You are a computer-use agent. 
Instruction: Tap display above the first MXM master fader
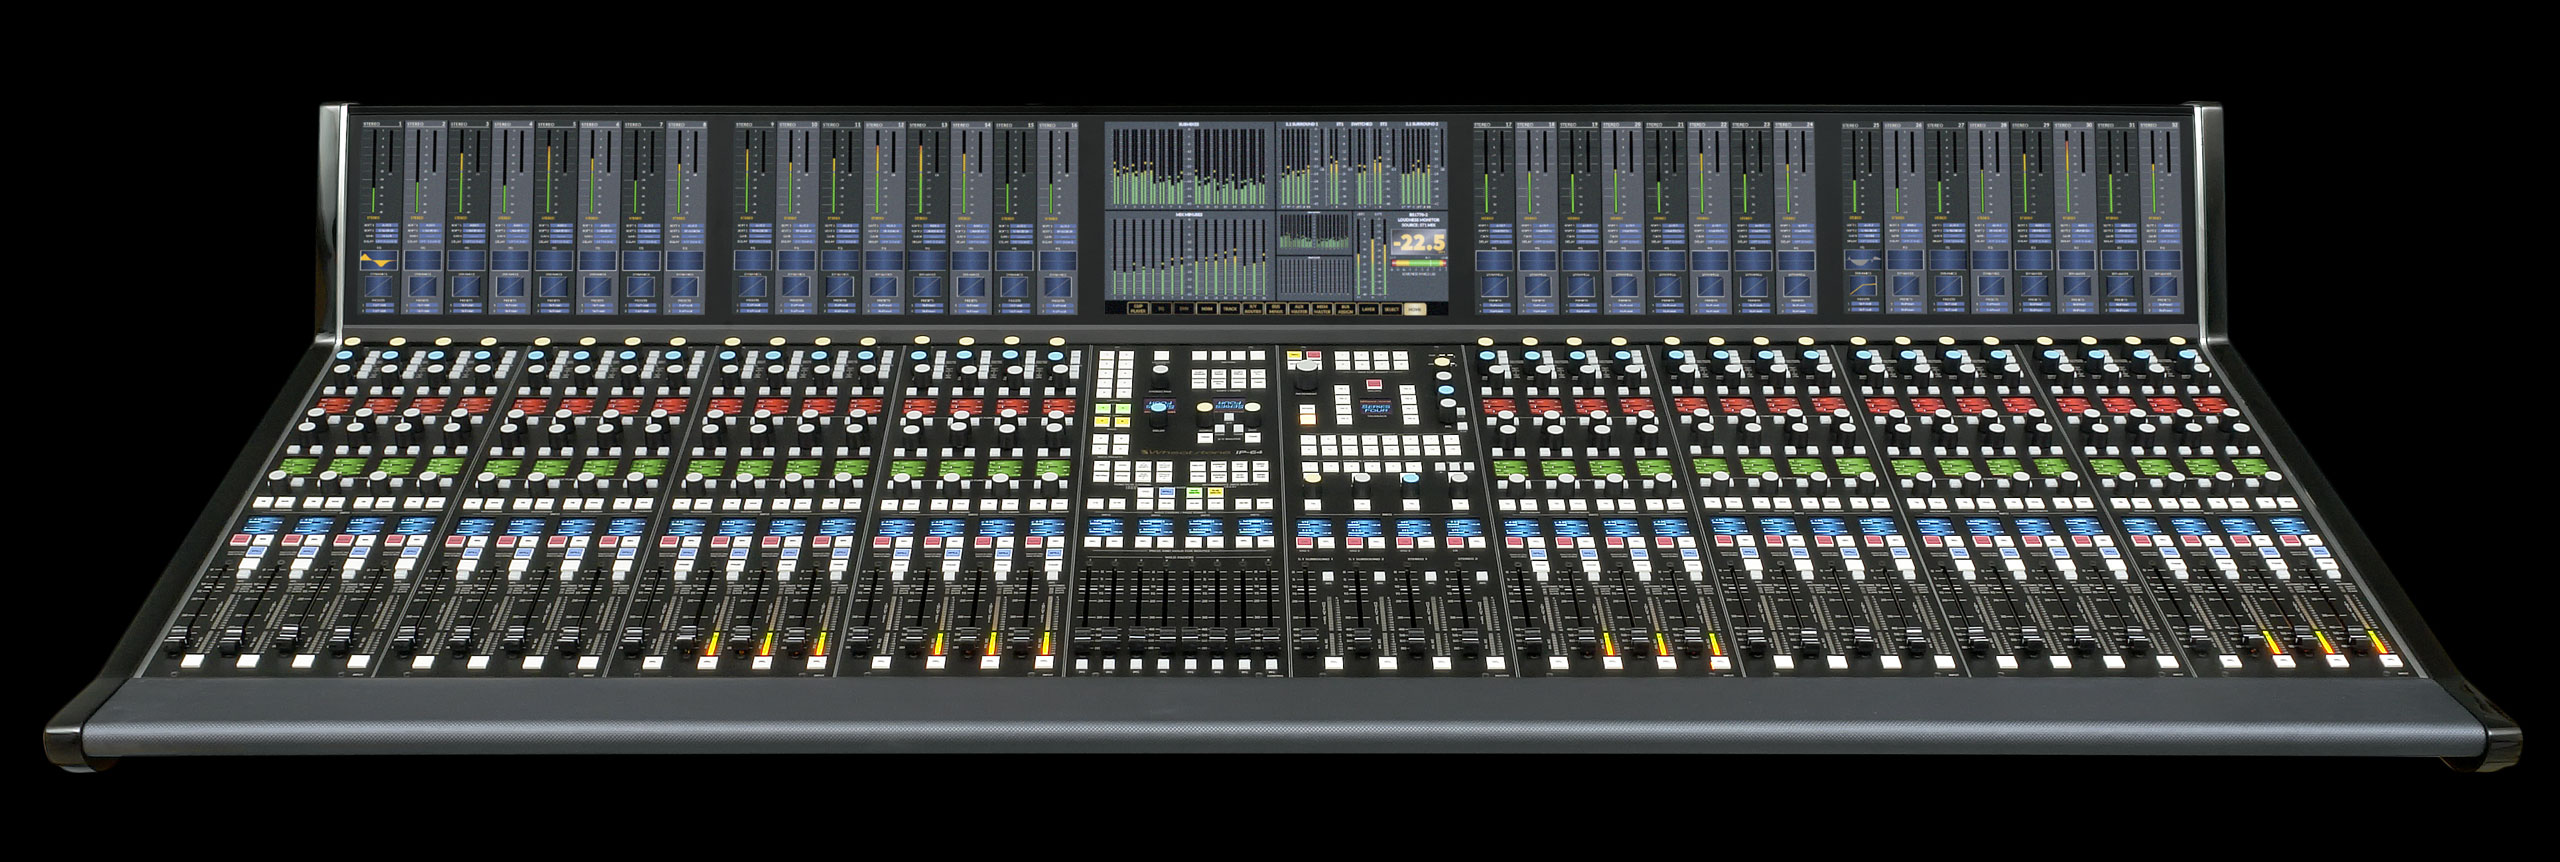tap(1106, 527)
